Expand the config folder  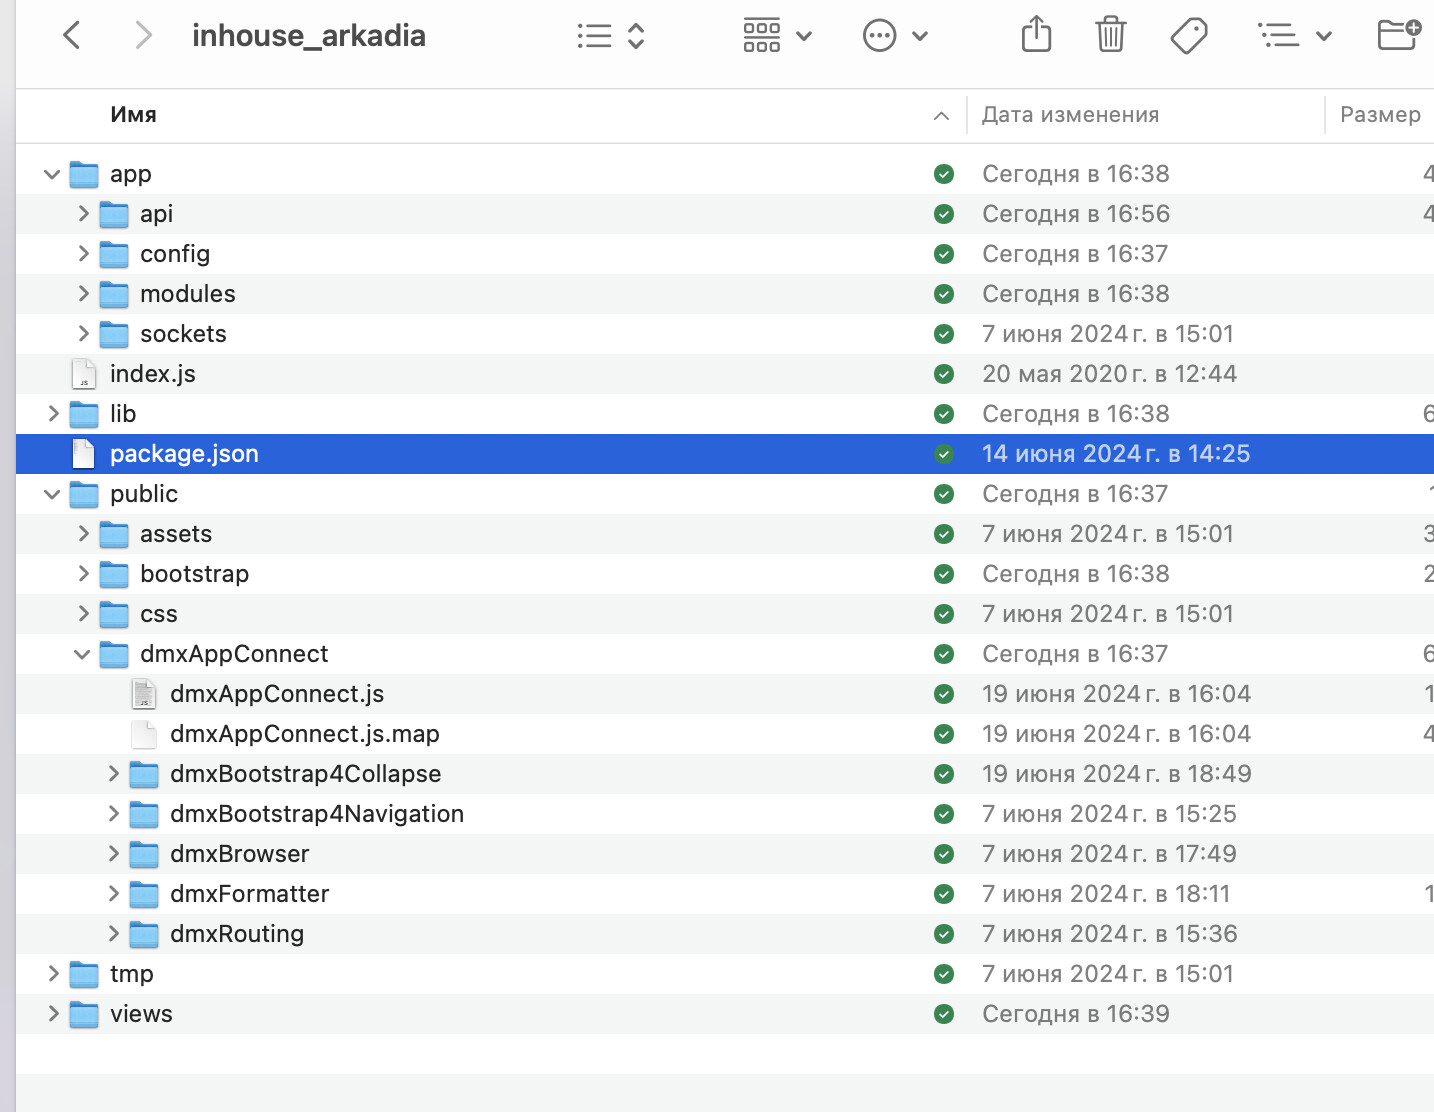coord(83,254)
